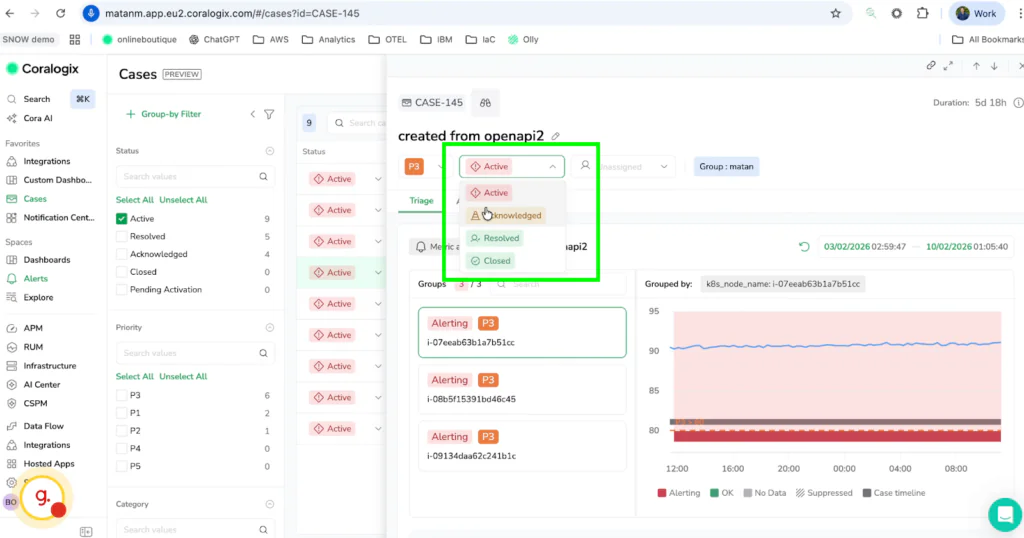This screenshot has width=1024, height=538.
Task: Bookmark this page with star icon
Action: pos(836,14)
